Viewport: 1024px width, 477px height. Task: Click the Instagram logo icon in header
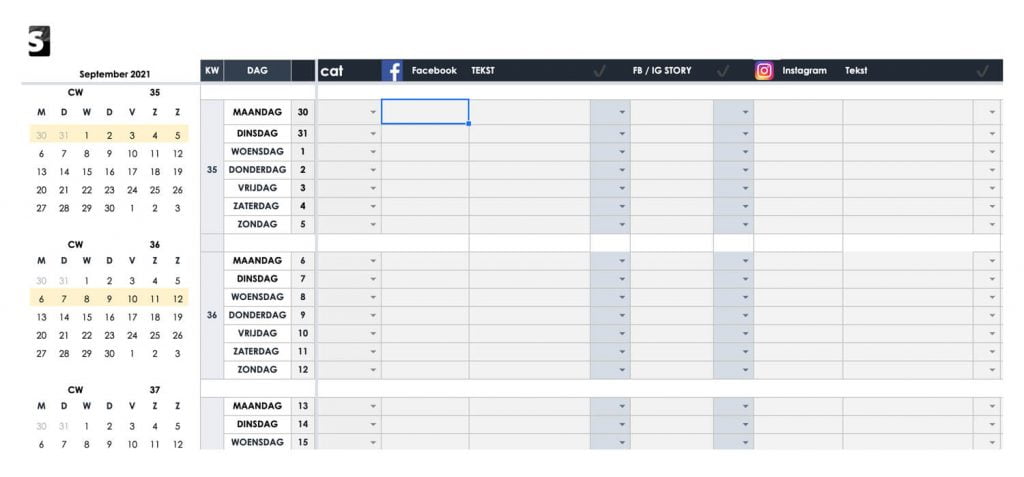click(764, 71)
